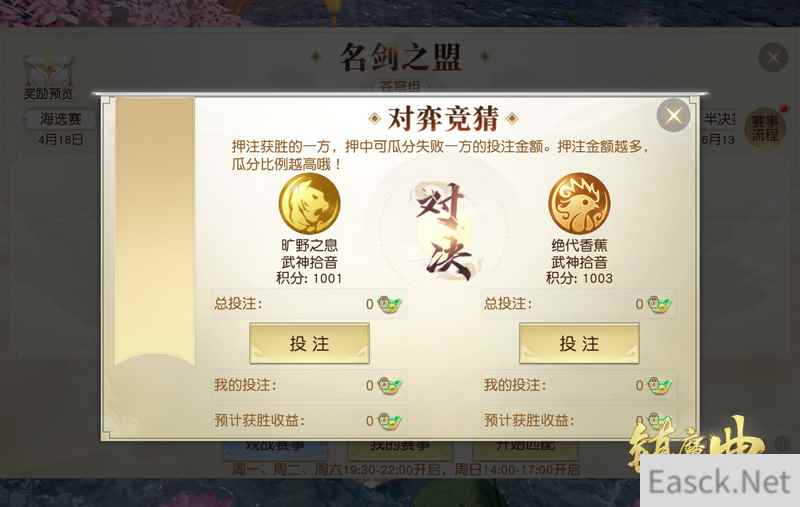Click ingot icon beside right 总投注

pos(660,305)
